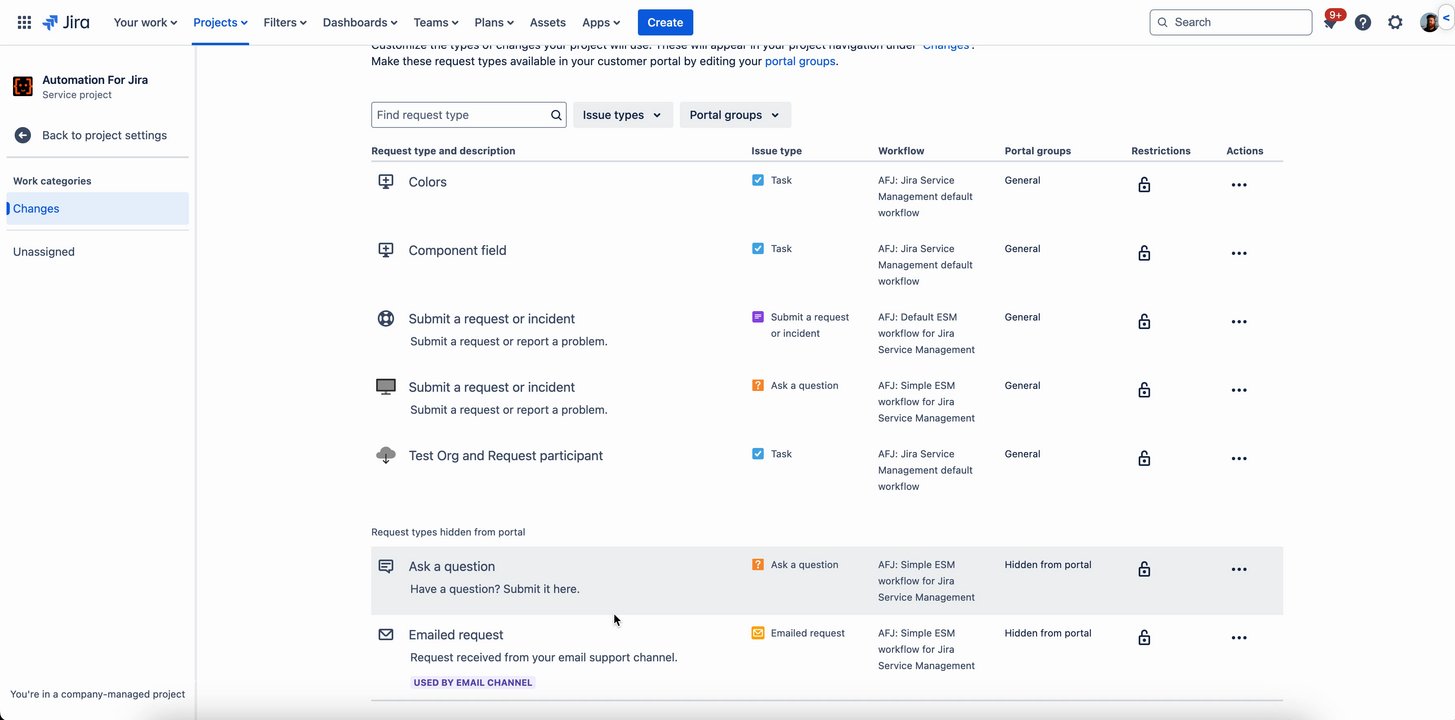Screen dimensions: 1455x720
Task: Expand the Portal groups filter dropdown
Action: tap(735, 115)
